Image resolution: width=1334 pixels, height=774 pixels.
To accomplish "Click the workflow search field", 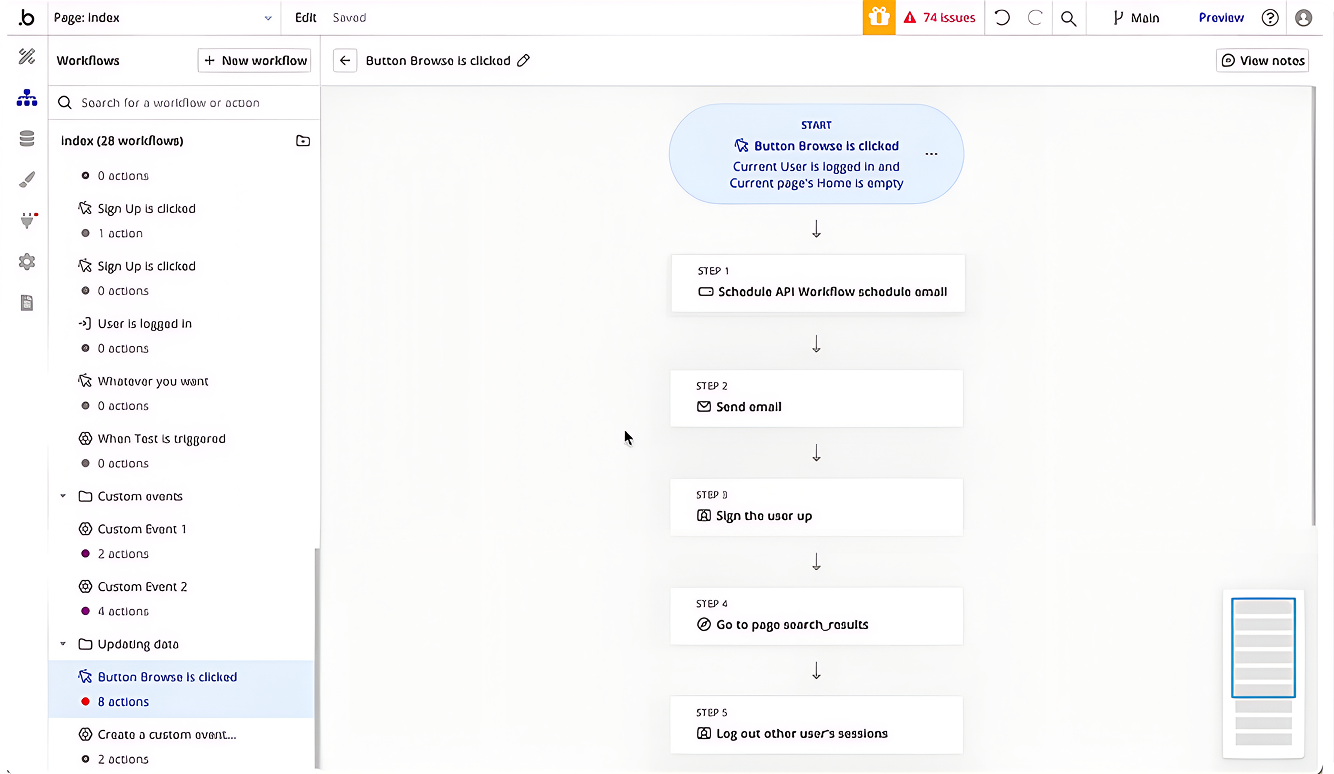I will (x=185, y=102).
